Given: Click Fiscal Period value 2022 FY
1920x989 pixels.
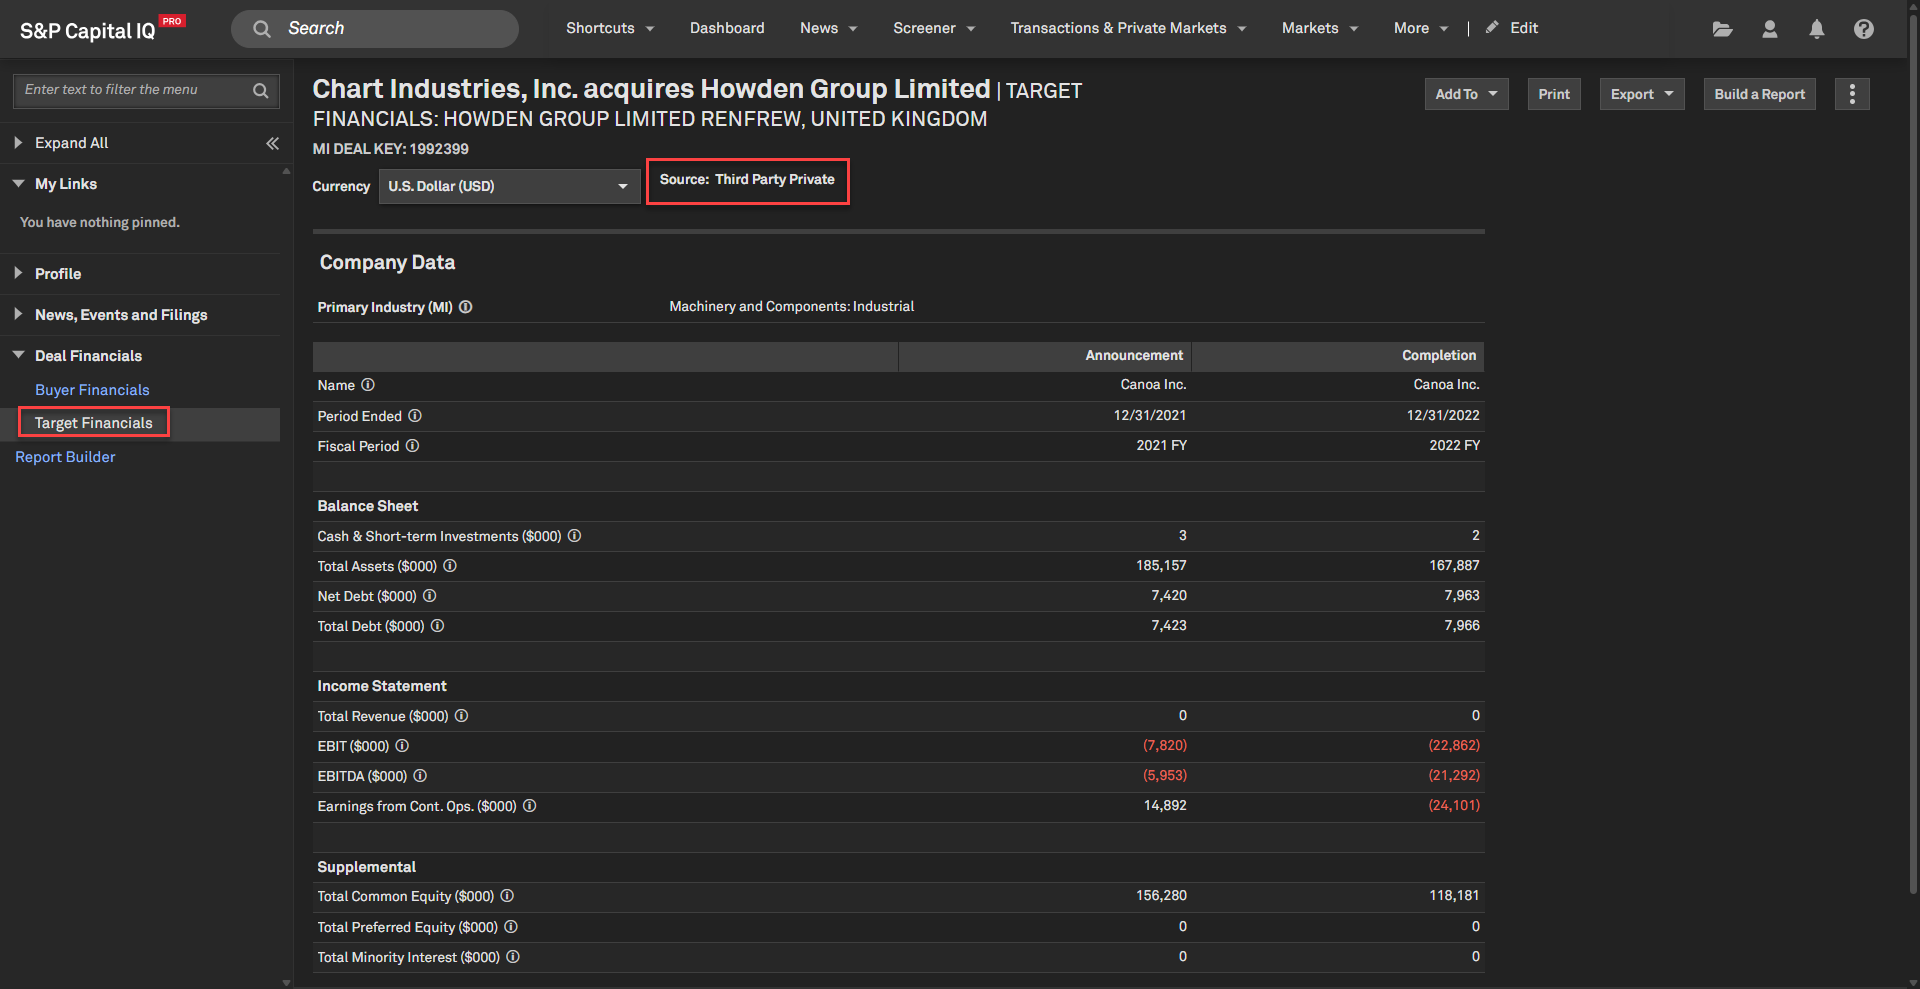Looking at the screenshot, I should [x=1455, y=446].
